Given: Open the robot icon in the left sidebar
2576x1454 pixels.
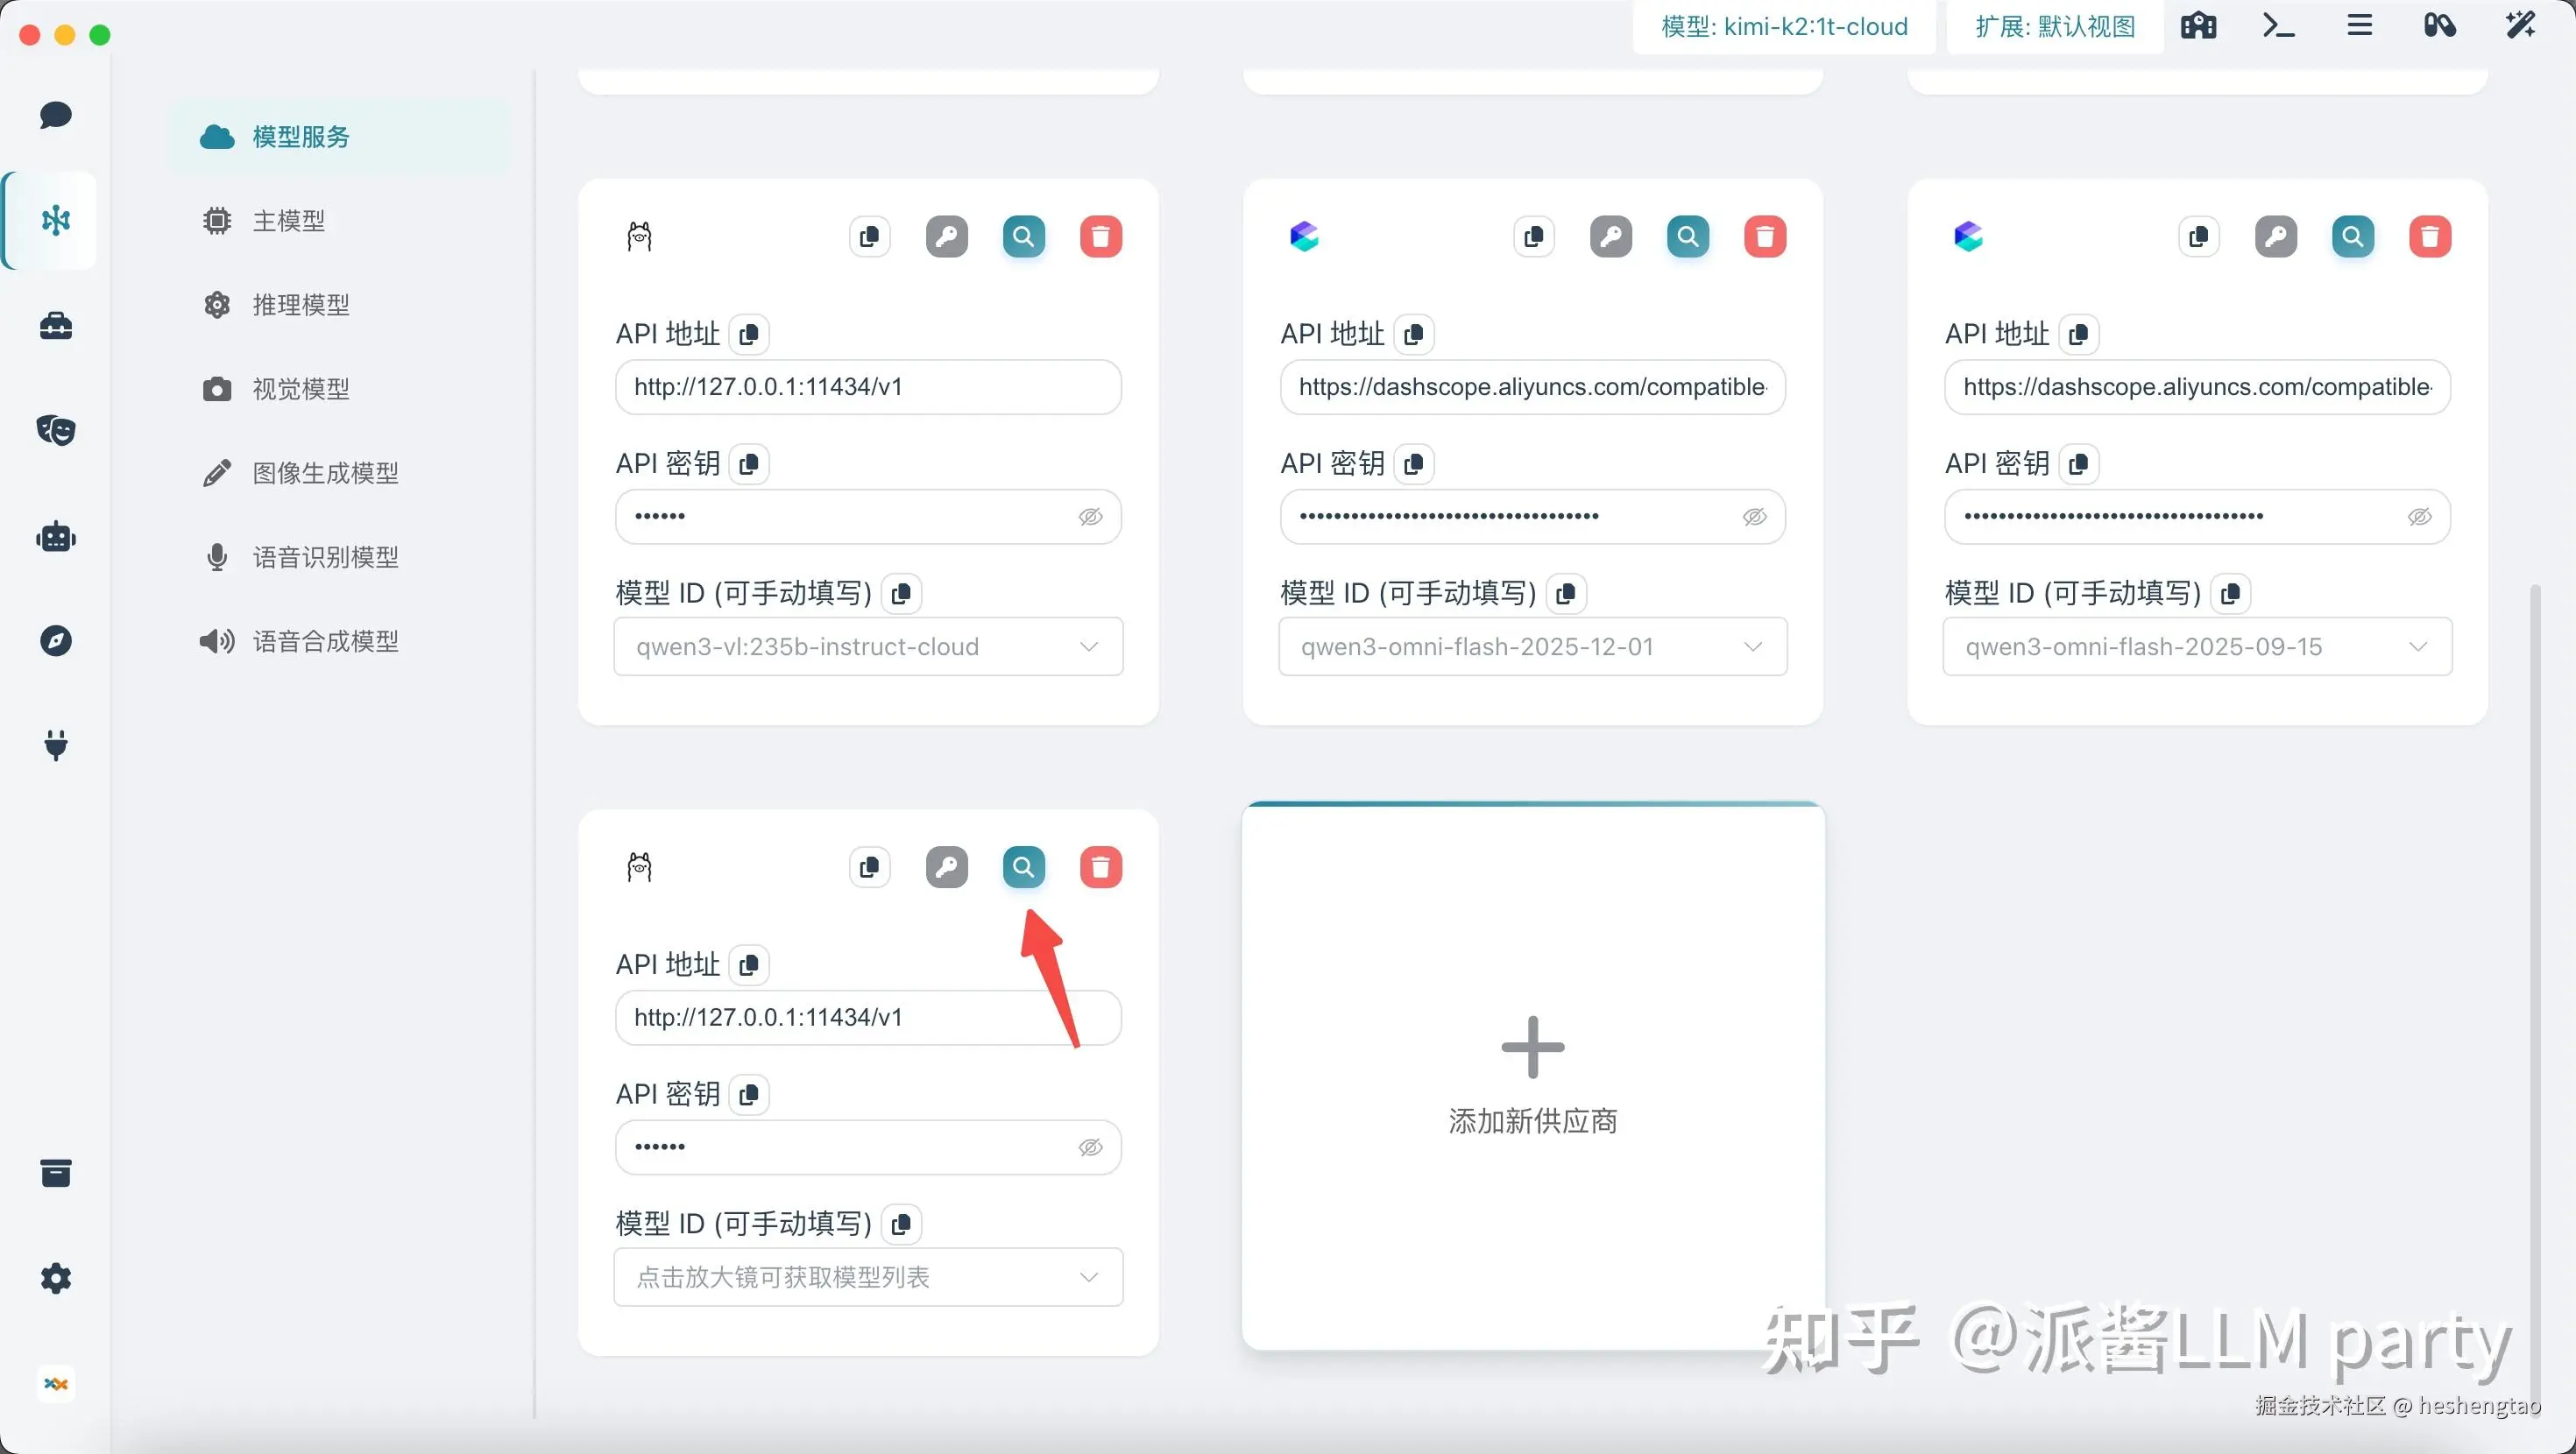Looking at the screenshot, I should pyautogui.click(x=56, y=537).
